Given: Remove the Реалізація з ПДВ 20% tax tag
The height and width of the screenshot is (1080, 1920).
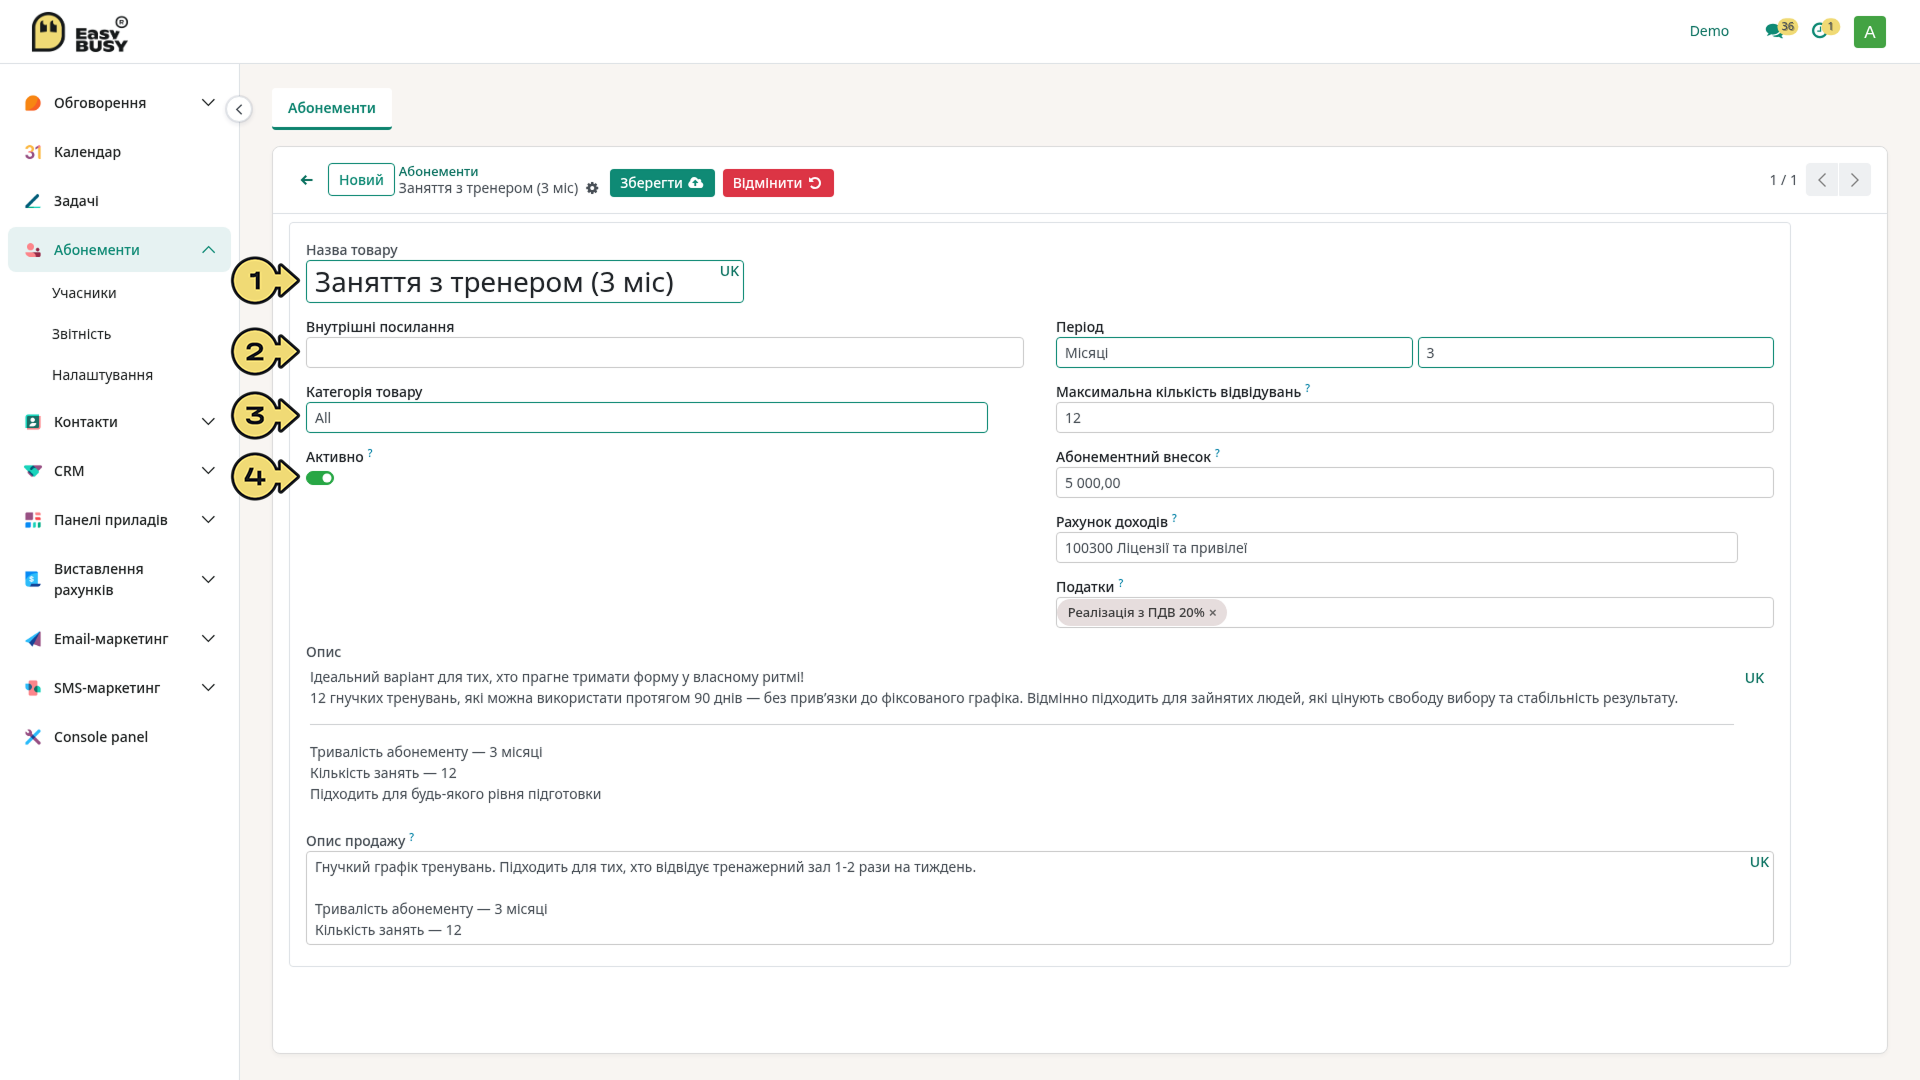Looking at the screenshot, I should (x=1213, y=613).
